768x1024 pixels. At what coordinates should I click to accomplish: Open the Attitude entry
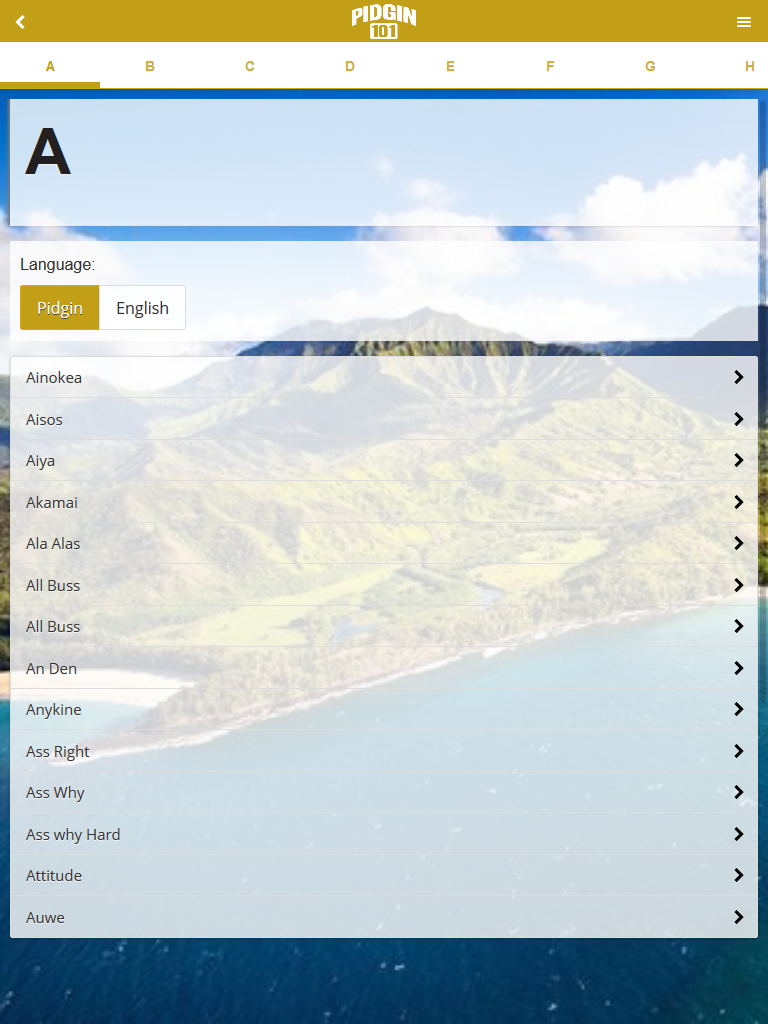coord(384,875)
